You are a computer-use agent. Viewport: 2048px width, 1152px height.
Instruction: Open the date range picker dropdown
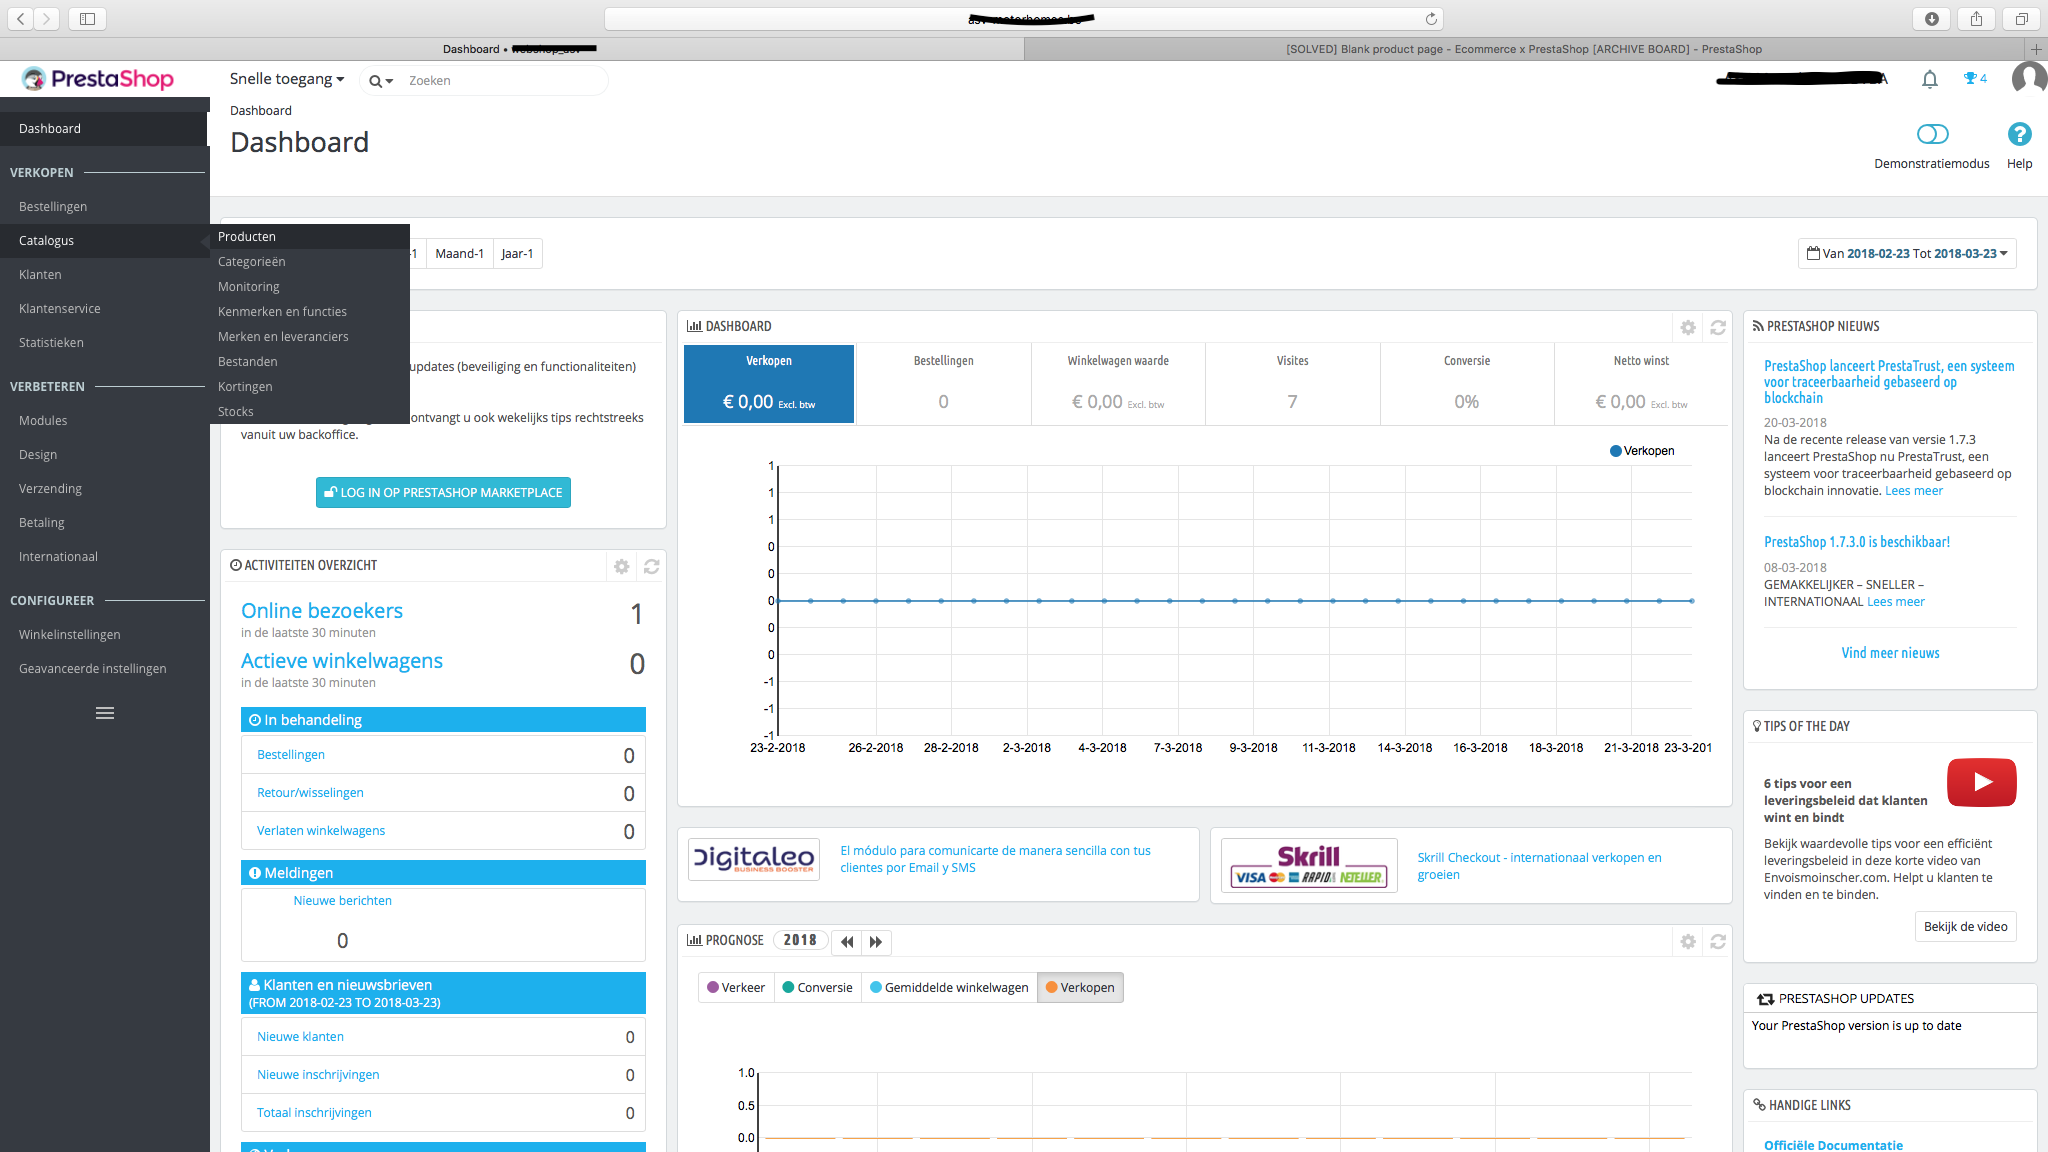coord(1906,253)
